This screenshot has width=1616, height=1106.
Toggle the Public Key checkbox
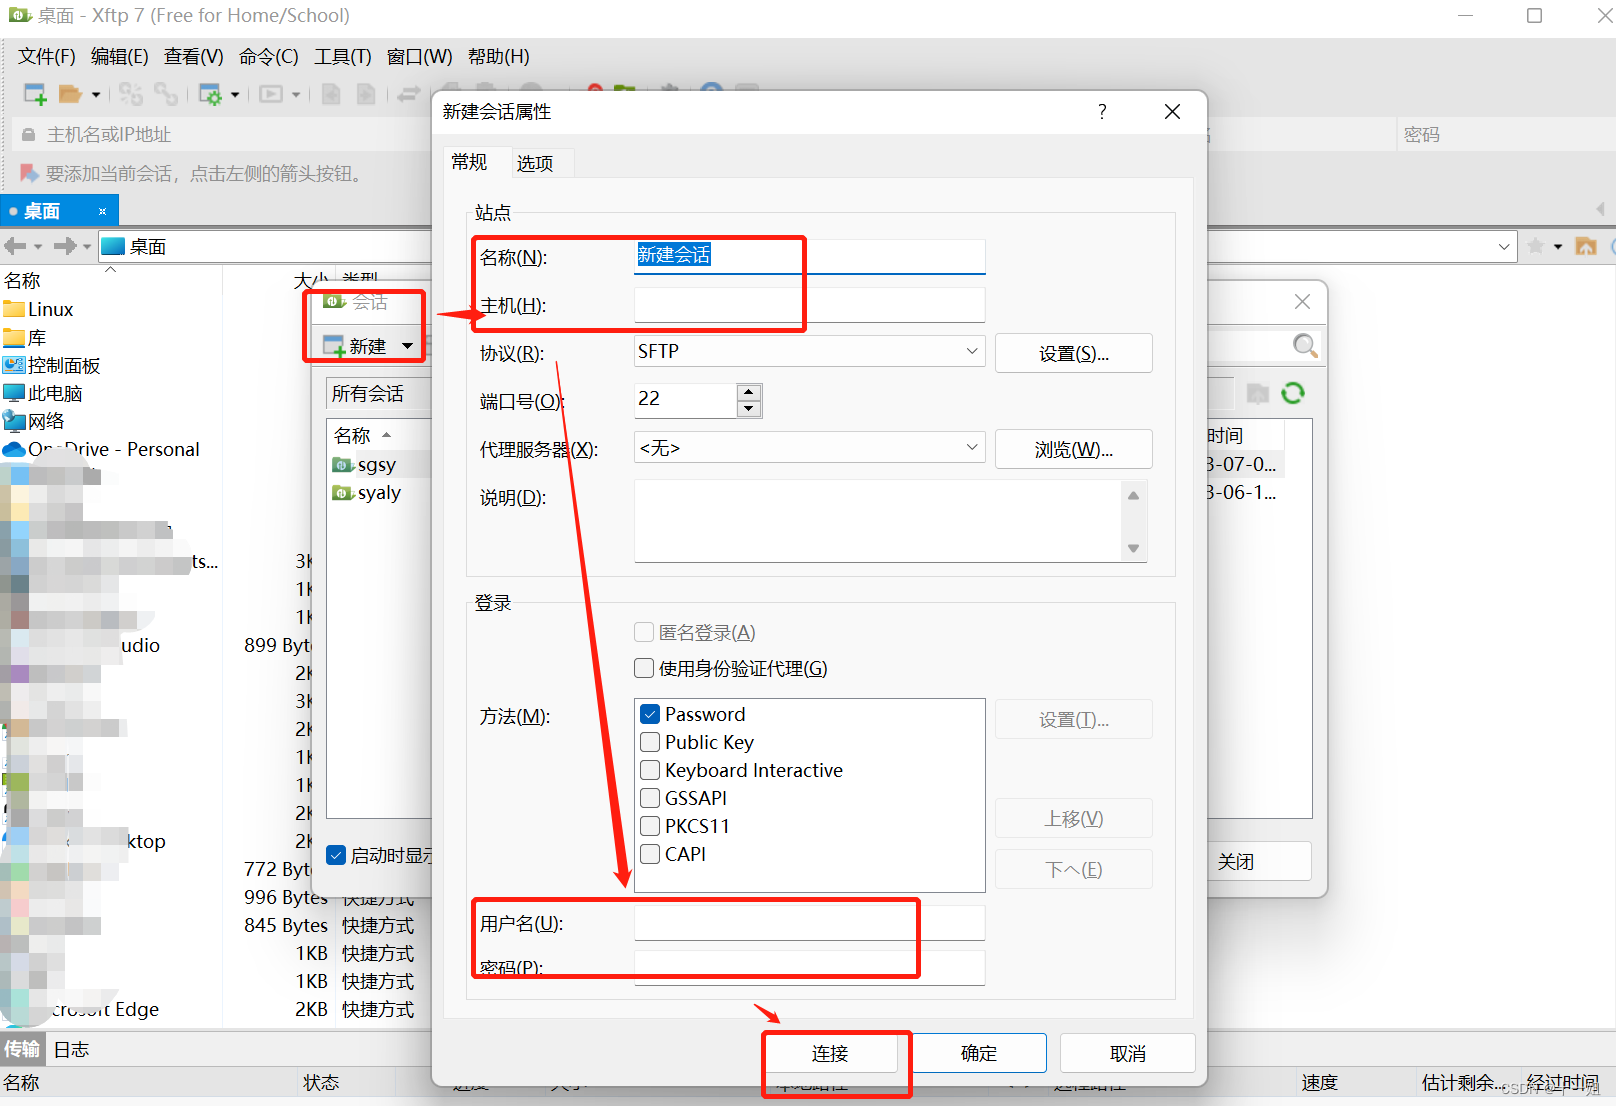[650, 742]
